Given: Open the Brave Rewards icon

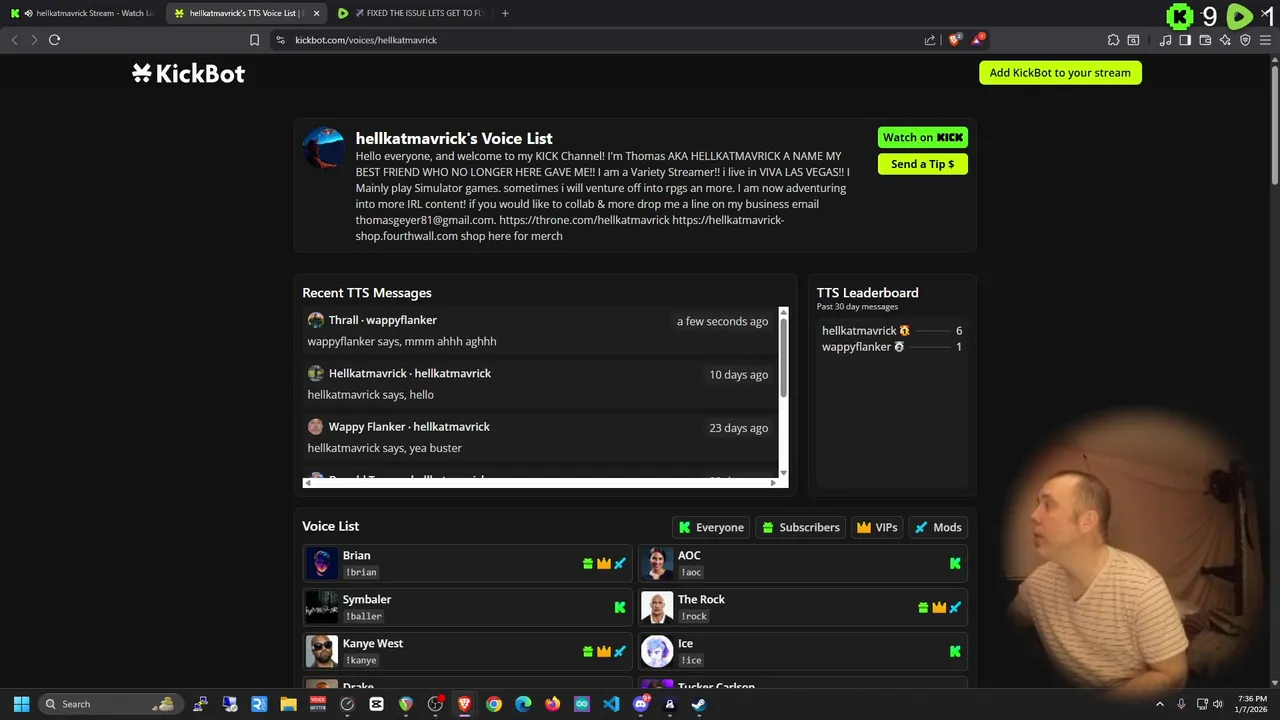Looking at the screenshot, I should coord(979,40).
